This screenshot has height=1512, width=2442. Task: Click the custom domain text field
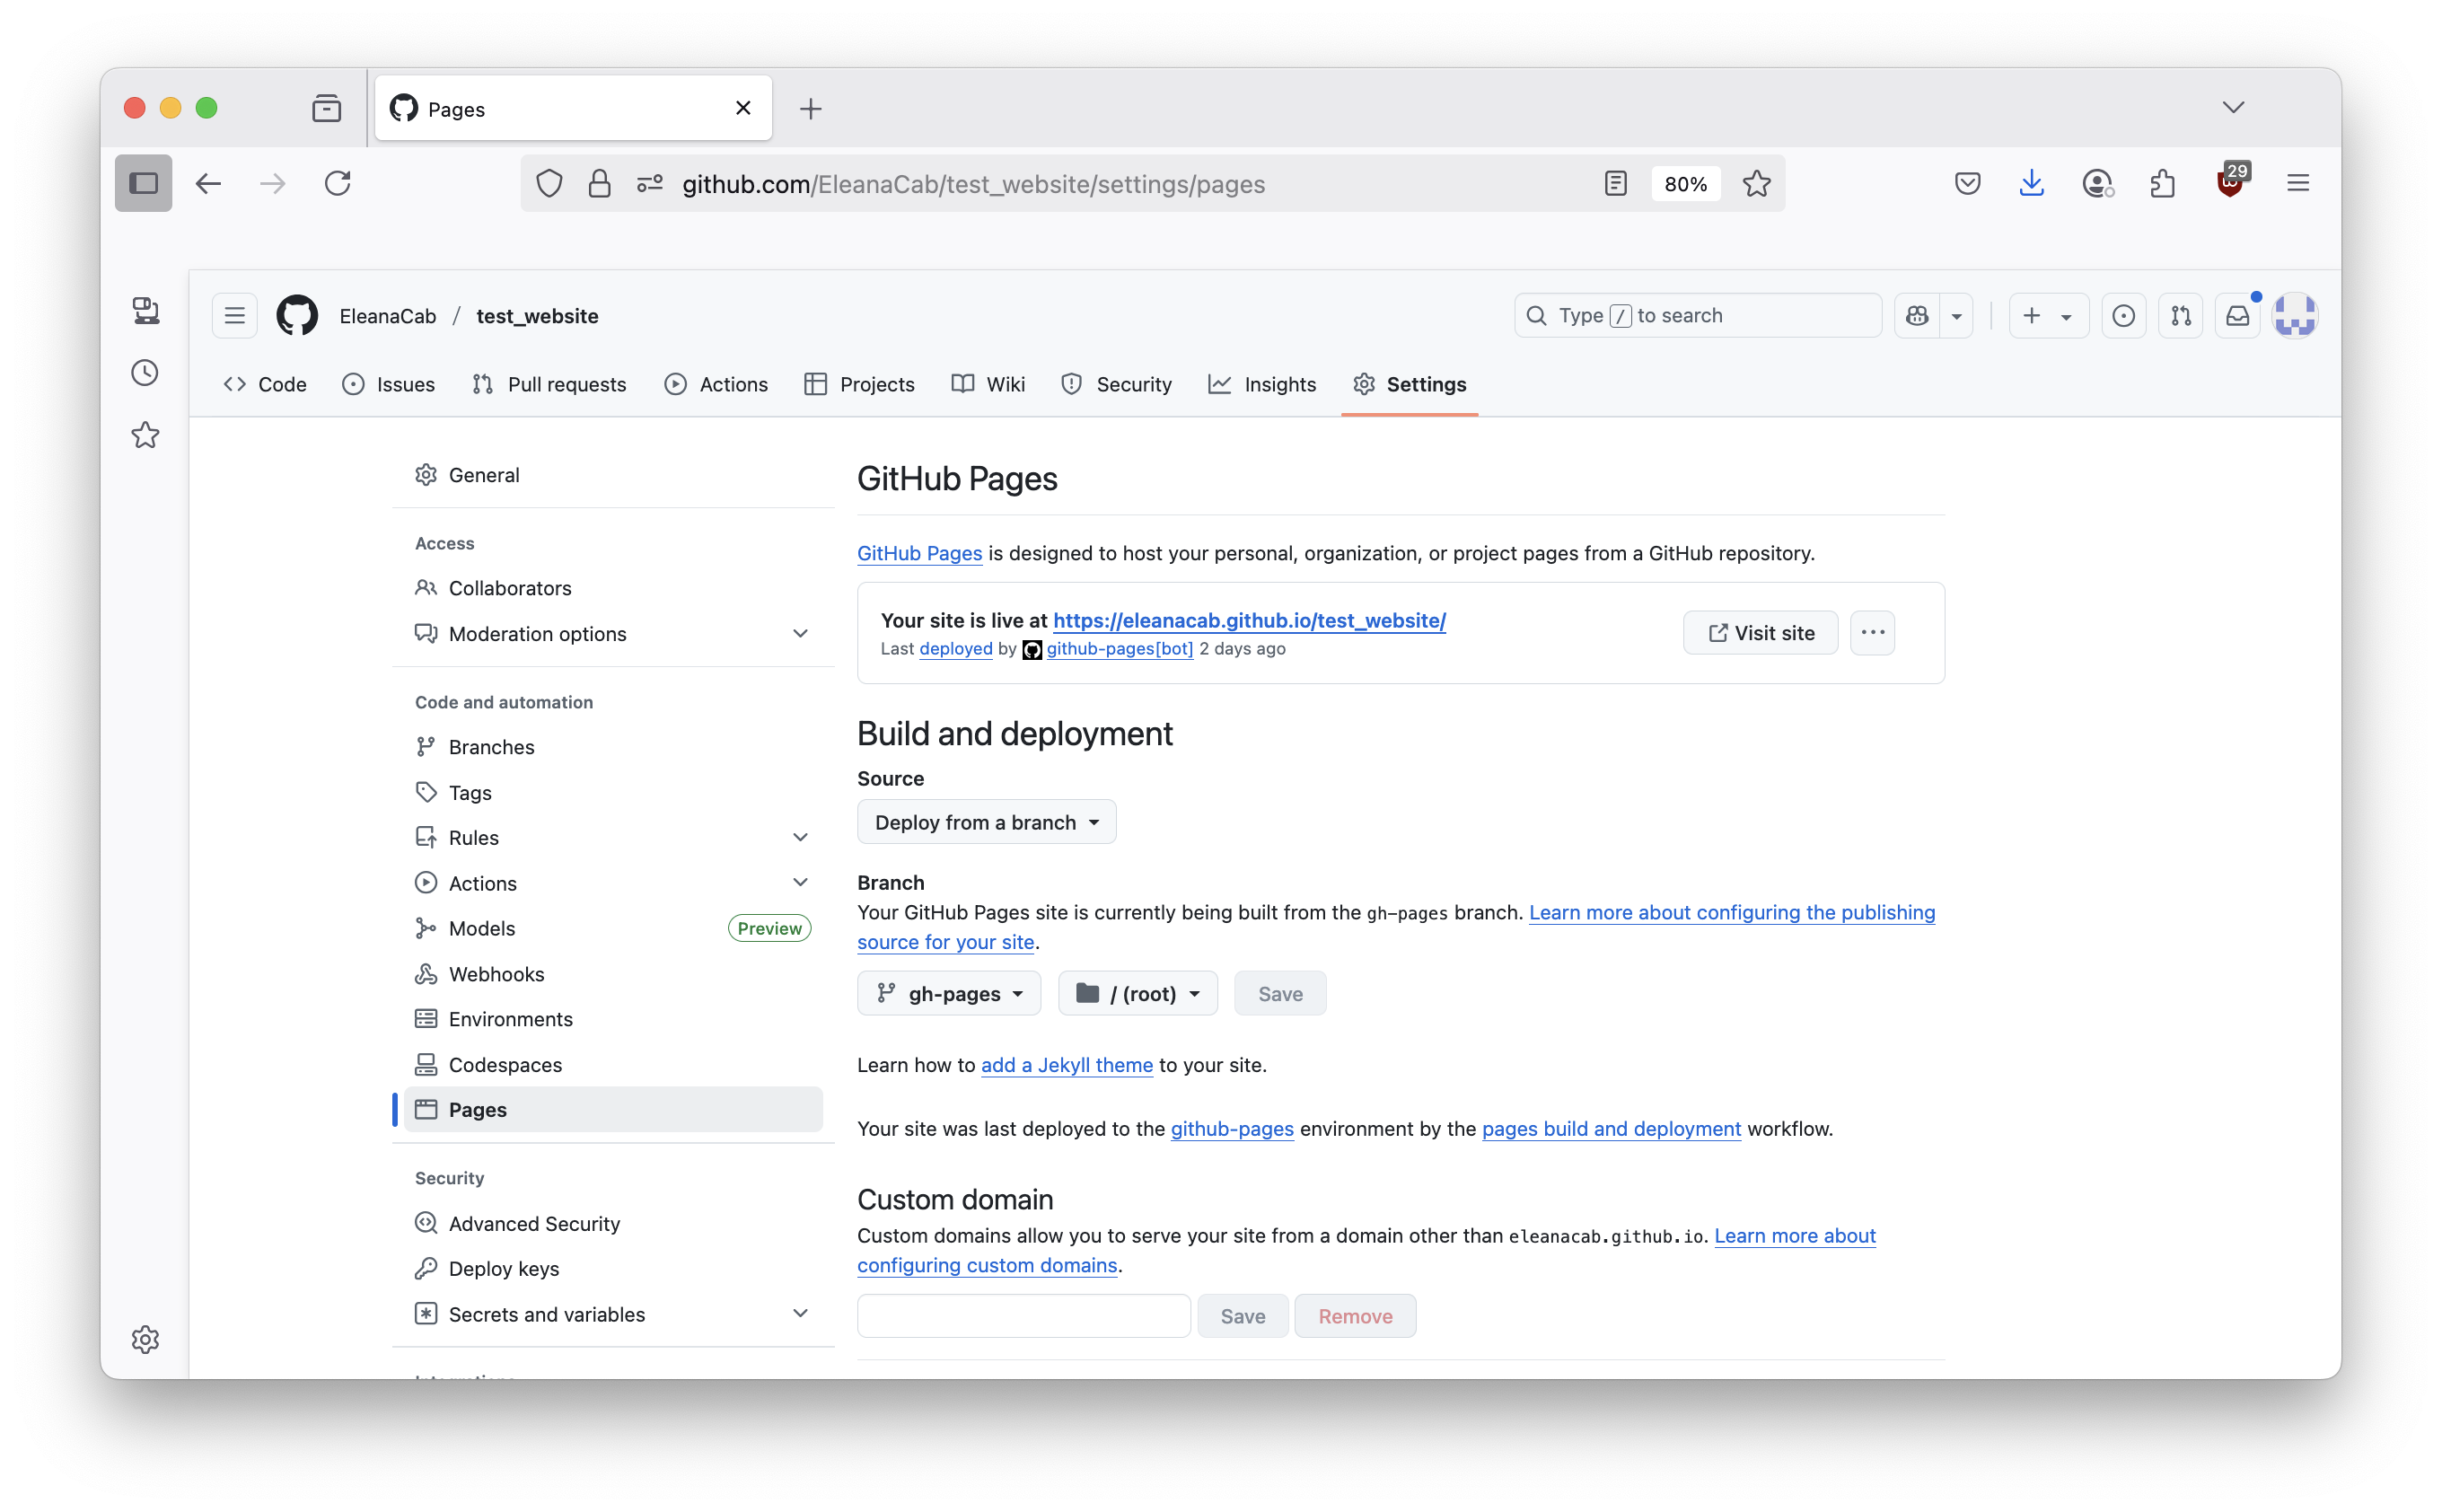1023,1316
